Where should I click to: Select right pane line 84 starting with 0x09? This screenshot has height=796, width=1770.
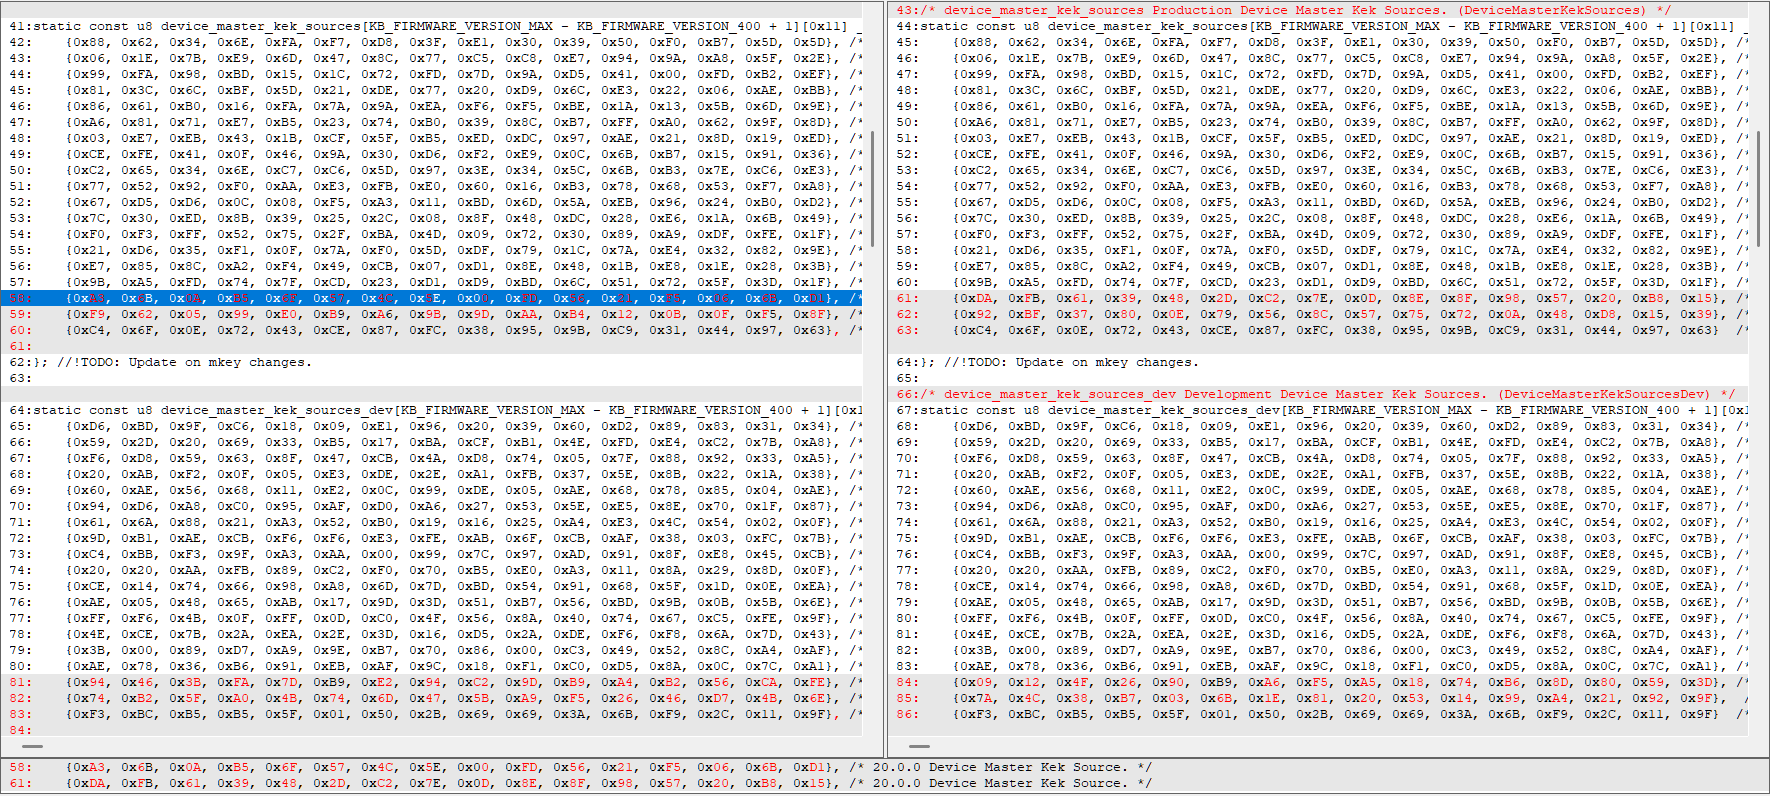[x=1318, y=682]
